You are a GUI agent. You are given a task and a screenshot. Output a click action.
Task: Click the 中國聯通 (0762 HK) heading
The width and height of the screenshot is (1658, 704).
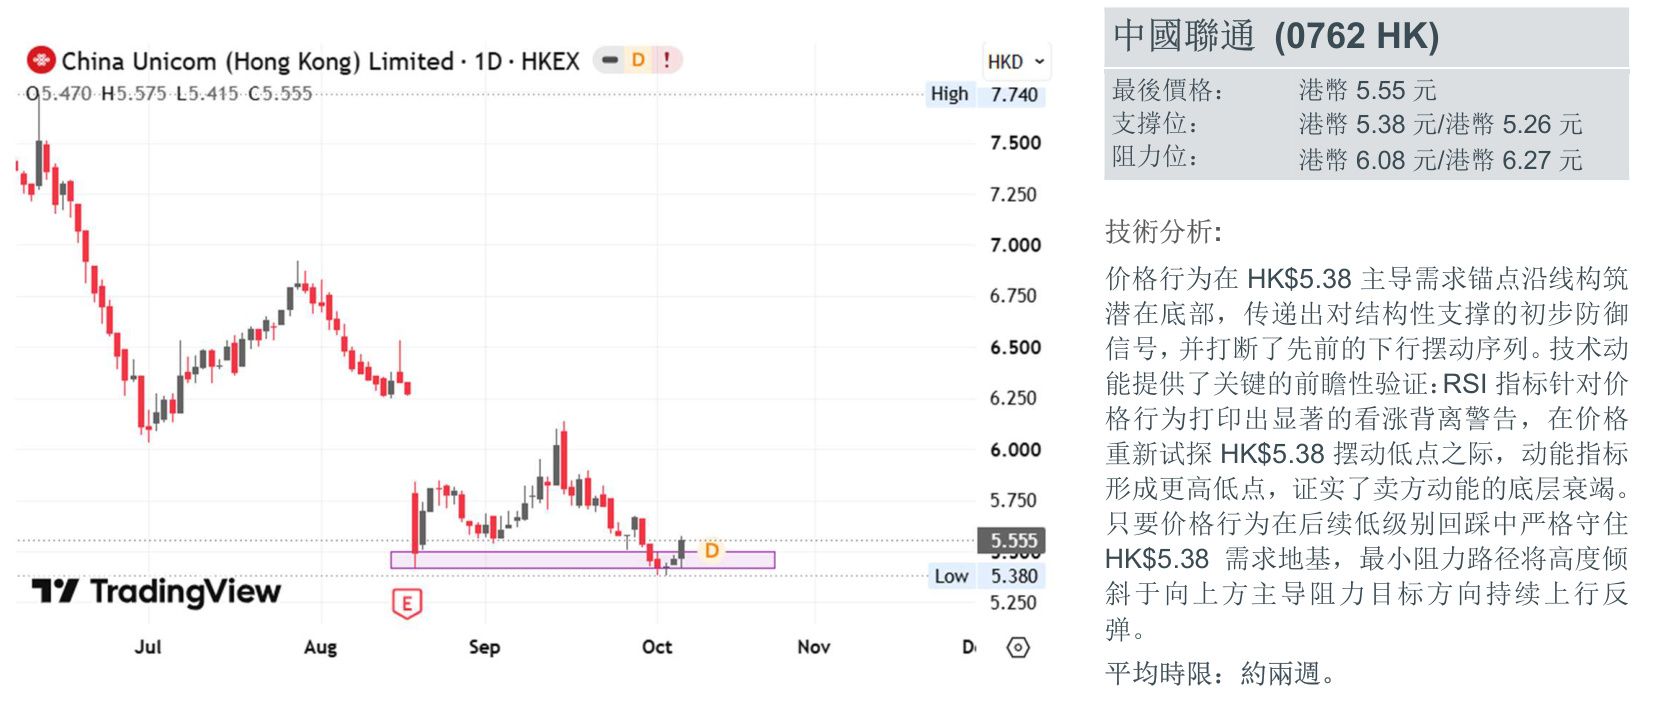tap(1276, 36)
